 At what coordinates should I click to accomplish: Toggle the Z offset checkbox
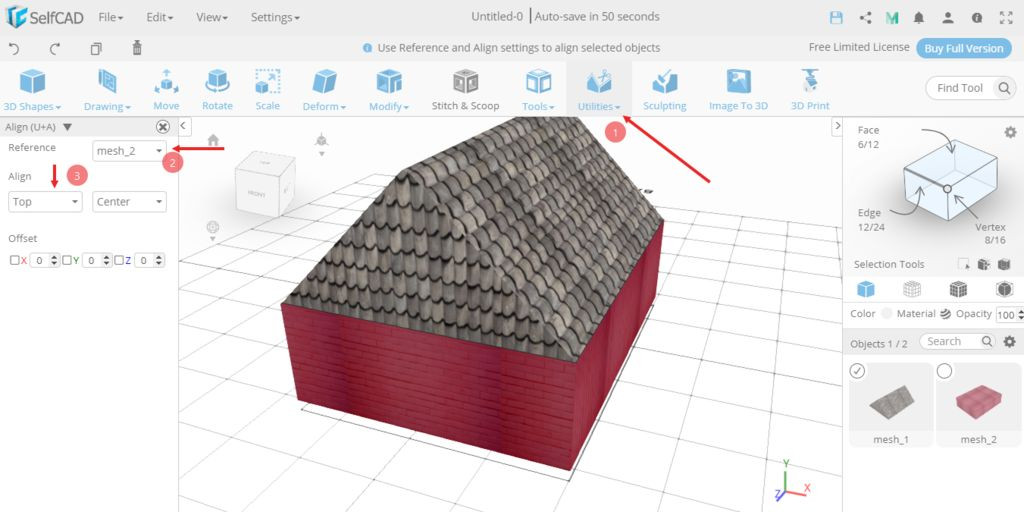(x=119, y=260)
